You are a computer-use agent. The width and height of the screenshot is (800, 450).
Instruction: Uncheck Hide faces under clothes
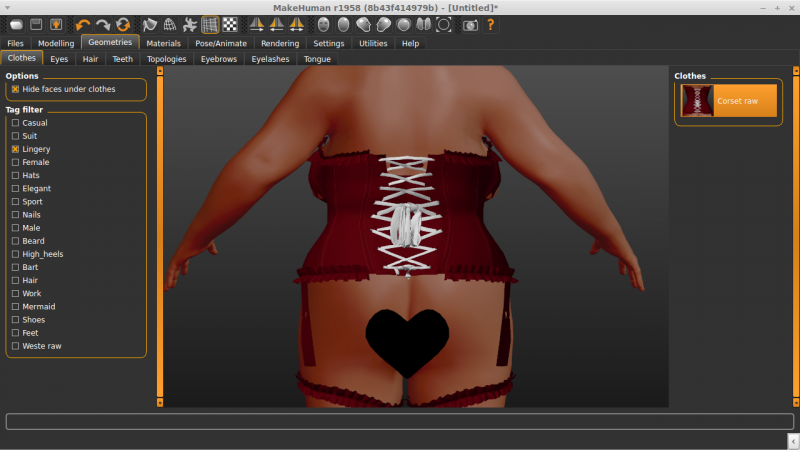[x=15, y=89]
